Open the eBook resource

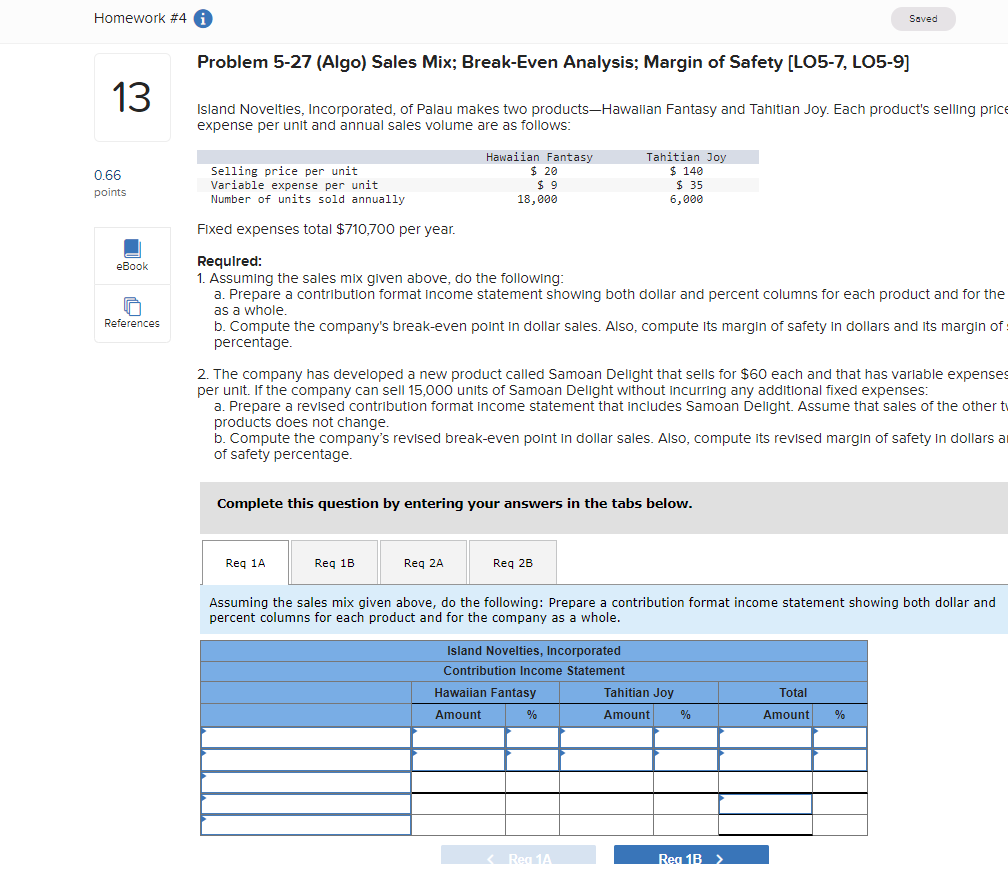(x=131, y=255)
